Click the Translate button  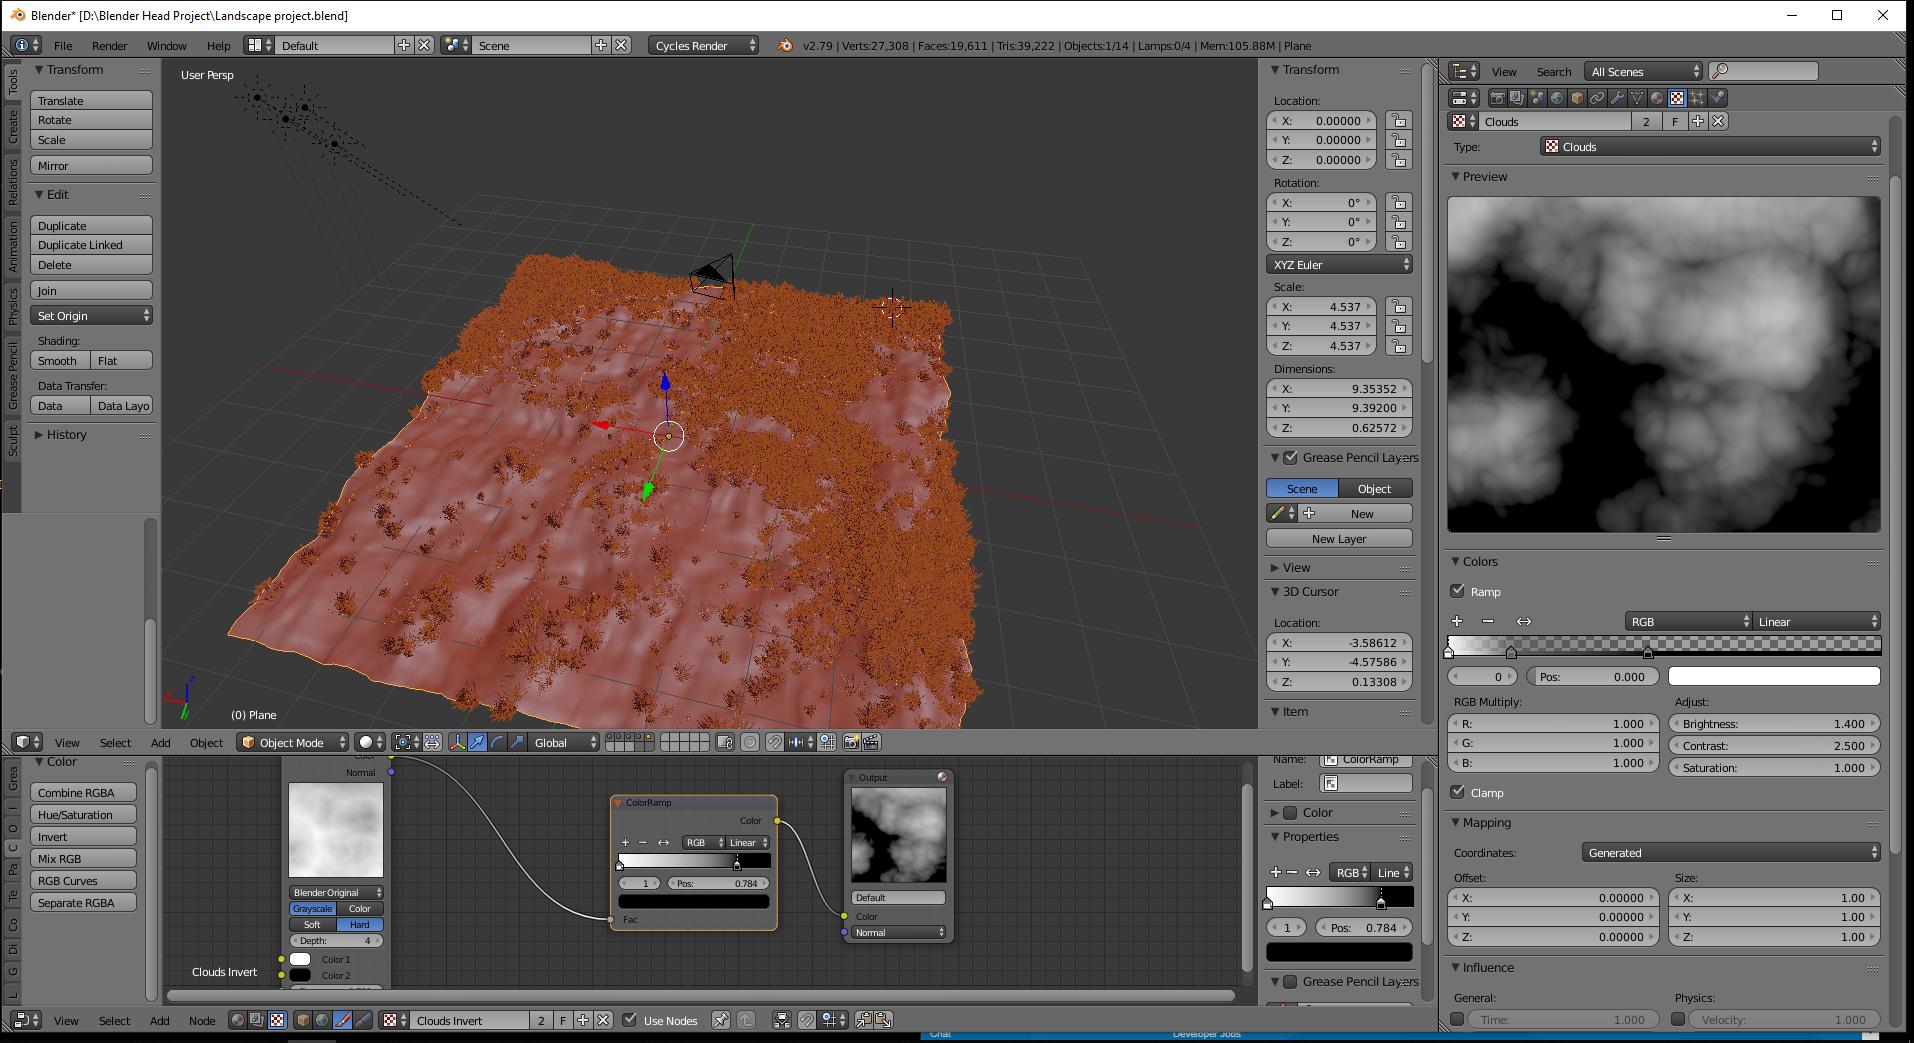(x=92, y=100)
